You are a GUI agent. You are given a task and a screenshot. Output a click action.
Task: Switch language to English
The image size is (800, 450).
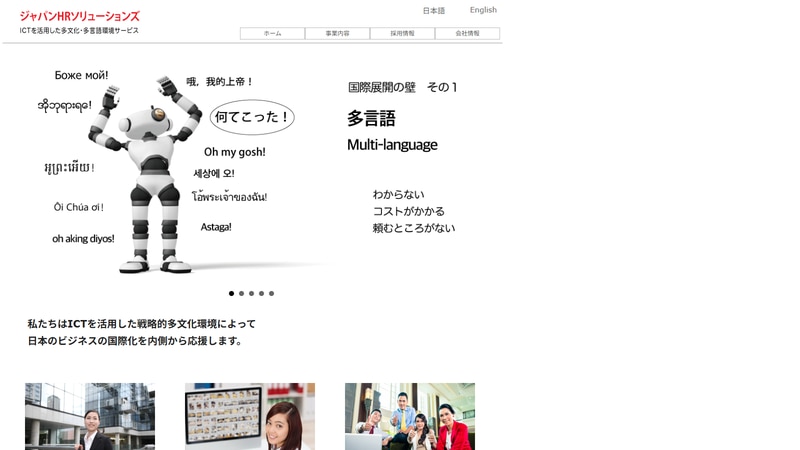click(x=483, y=10)
